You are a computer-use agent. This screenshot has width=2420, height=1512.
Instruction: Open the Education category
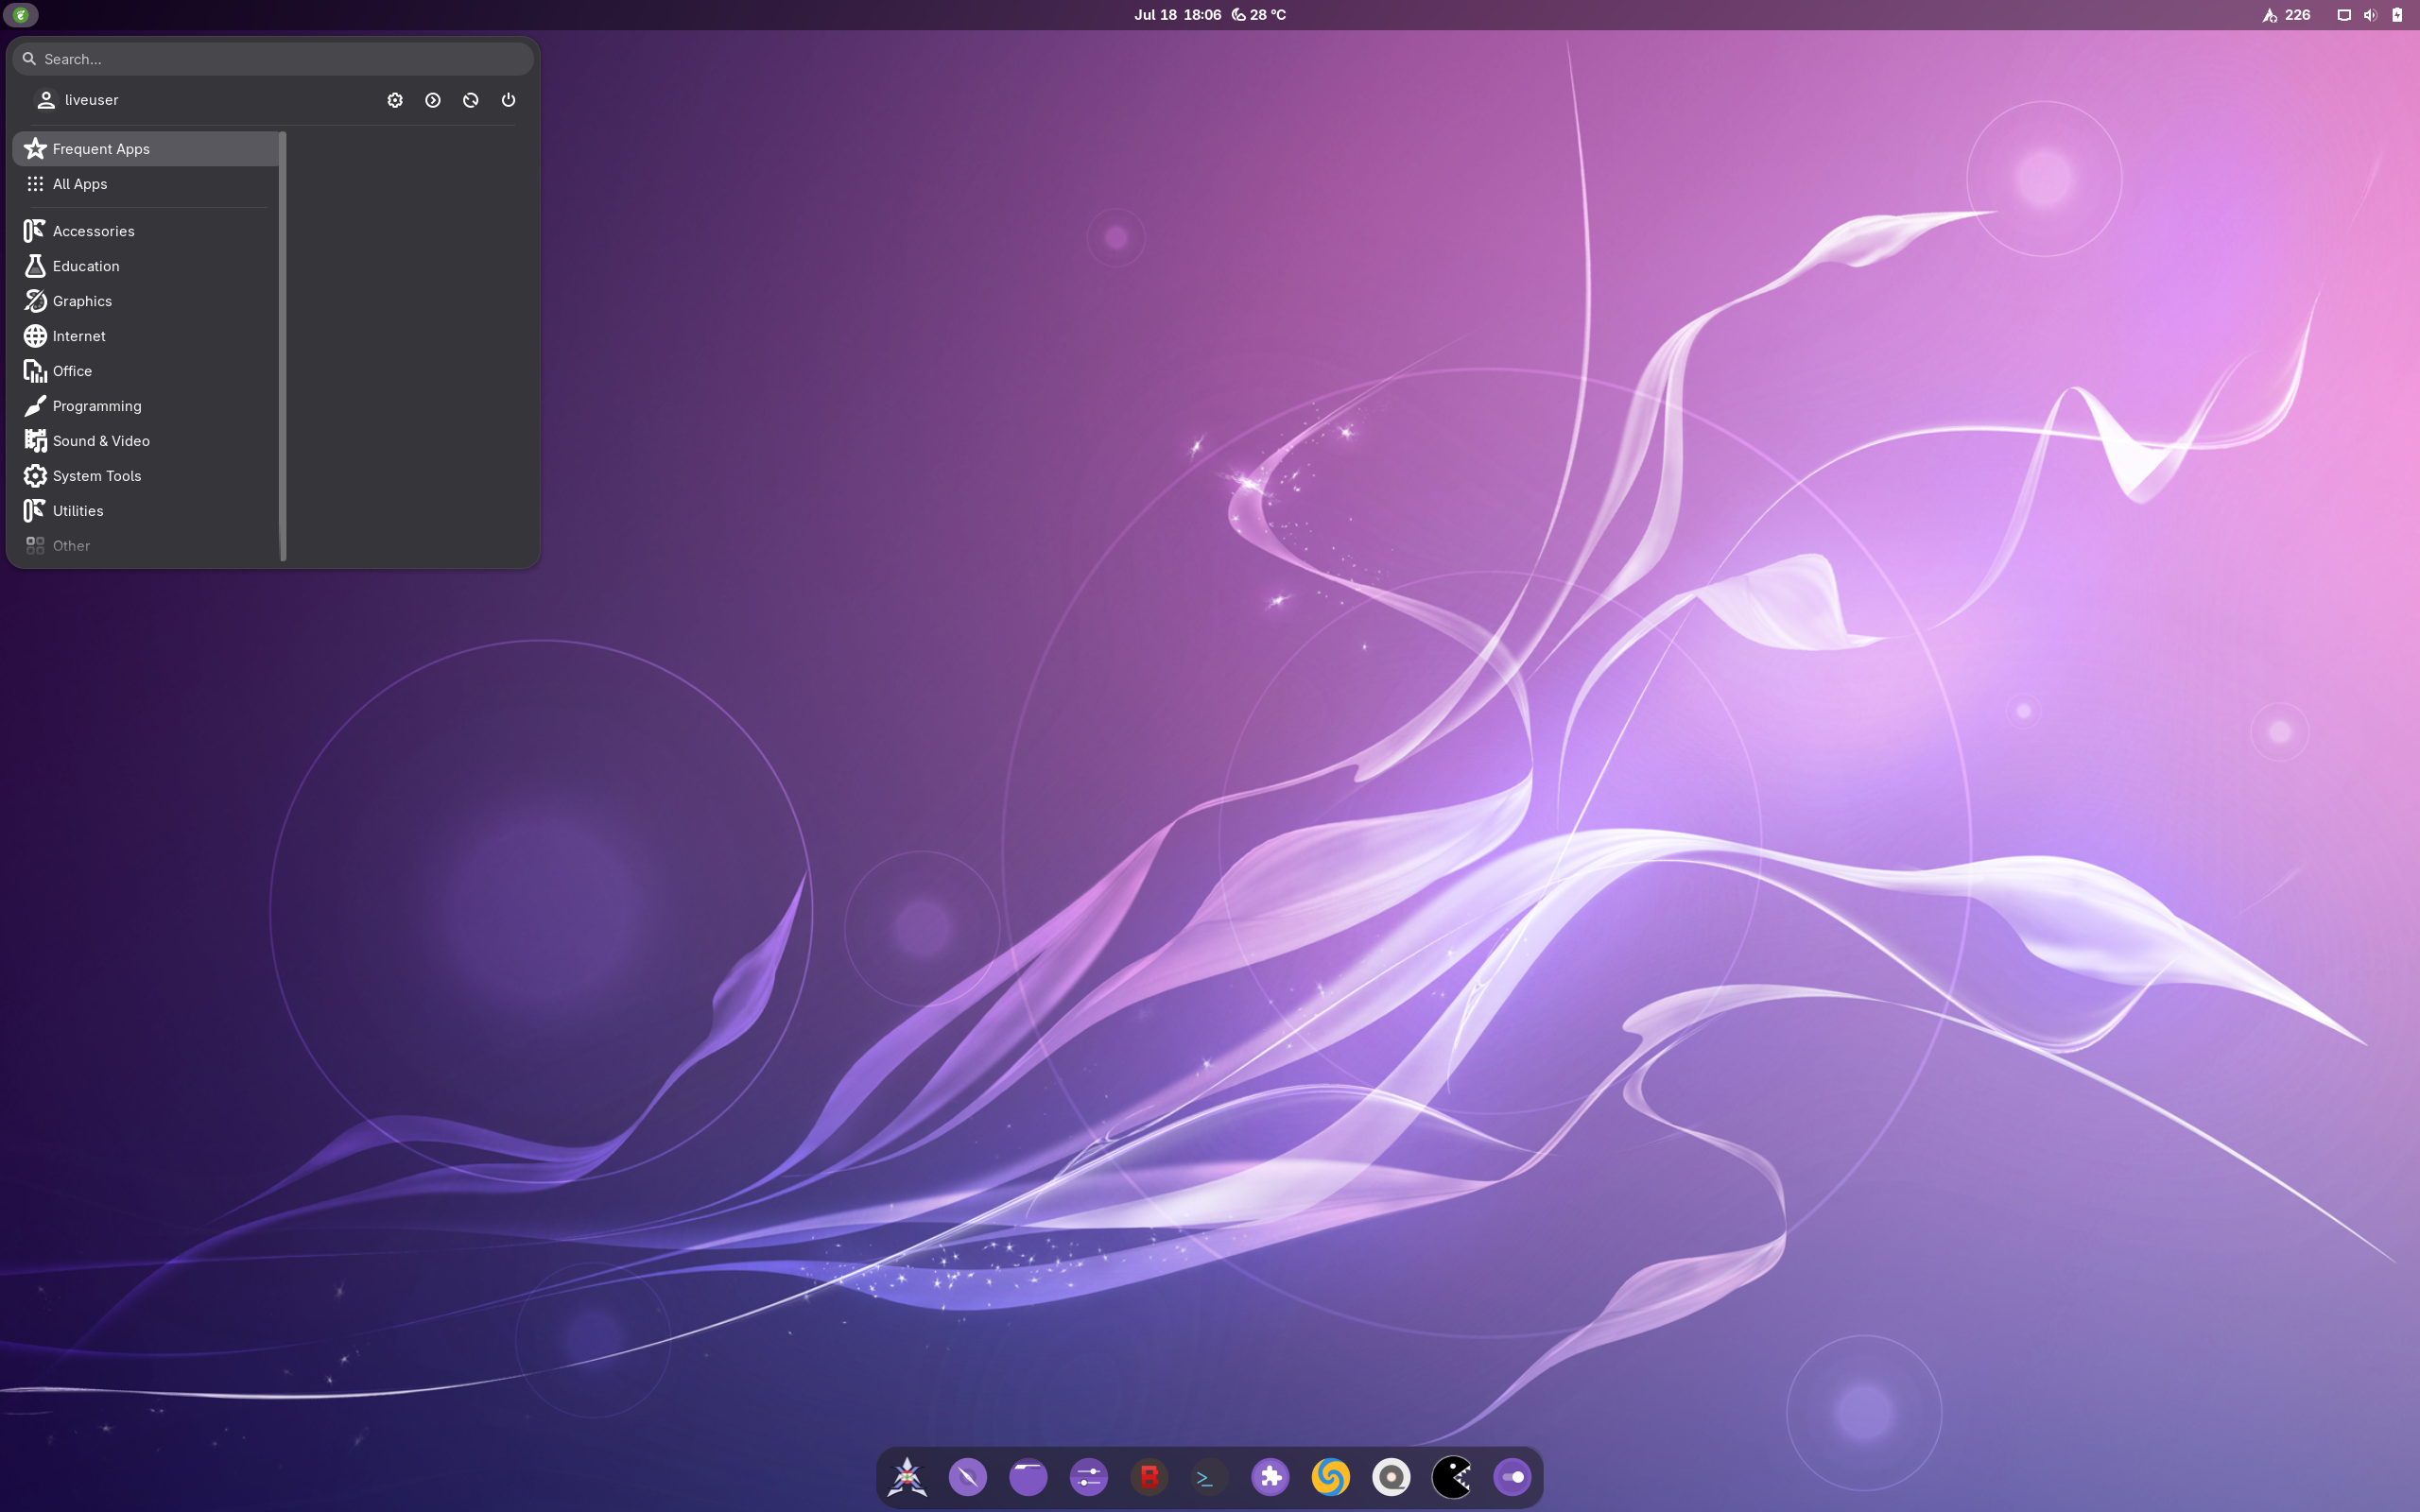point(146,266)
